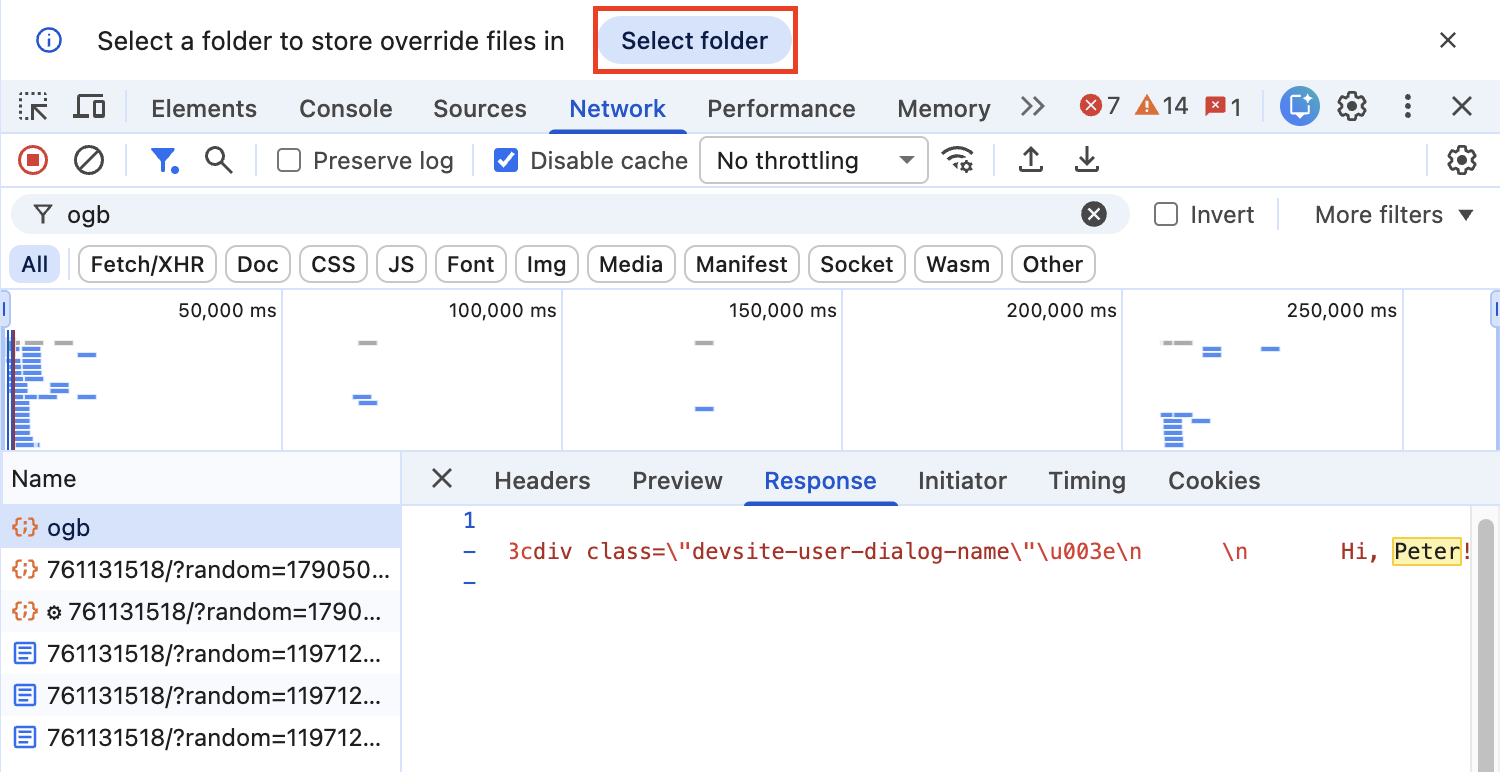The height and width of the screenshot is (772, 1500).
Task: Stop recording the network log
Action: (x=33, y=160)
